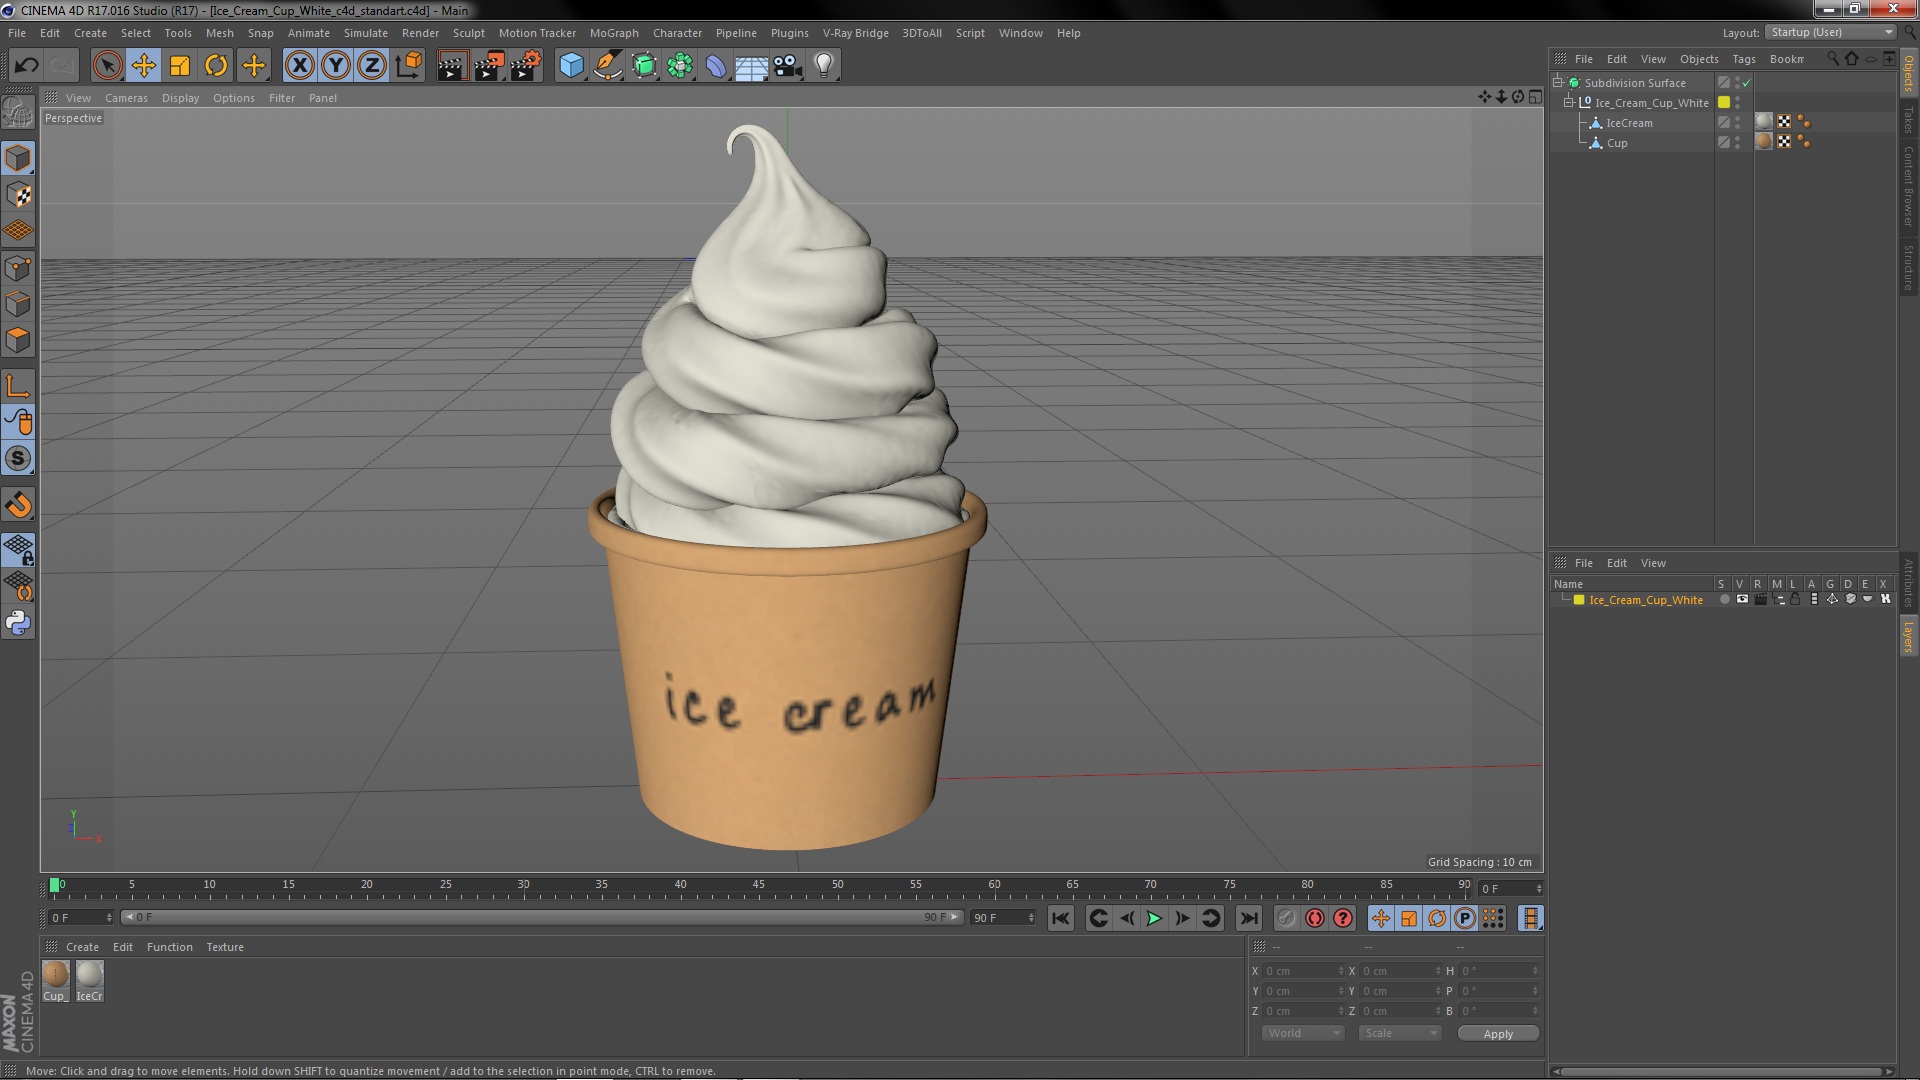This screenshot has height=1080, width=1920.
Task: Select the Scale tool
Action: (x=180, y=66)
